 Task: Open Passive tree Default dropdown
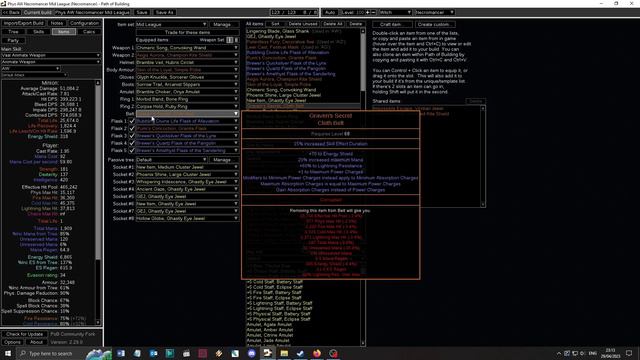(171, 160)
